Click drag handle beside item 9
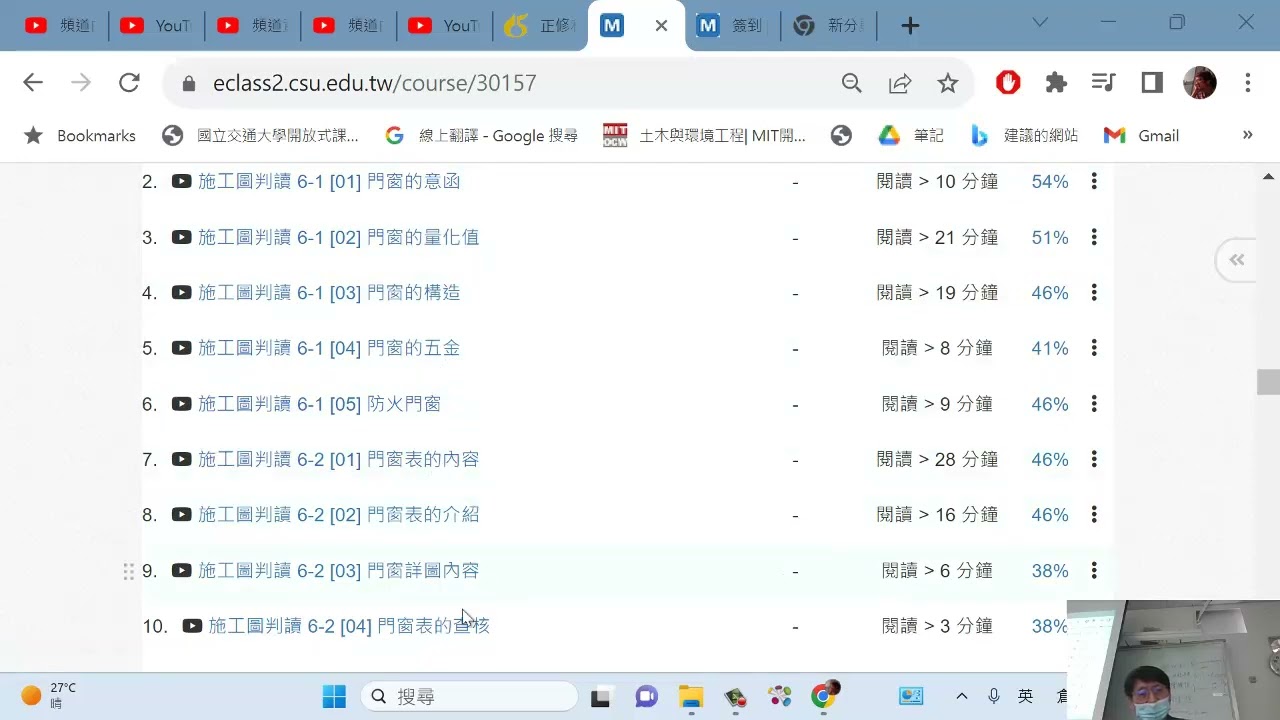Viewport: 1280px width, 720px height. pos(128,571)
